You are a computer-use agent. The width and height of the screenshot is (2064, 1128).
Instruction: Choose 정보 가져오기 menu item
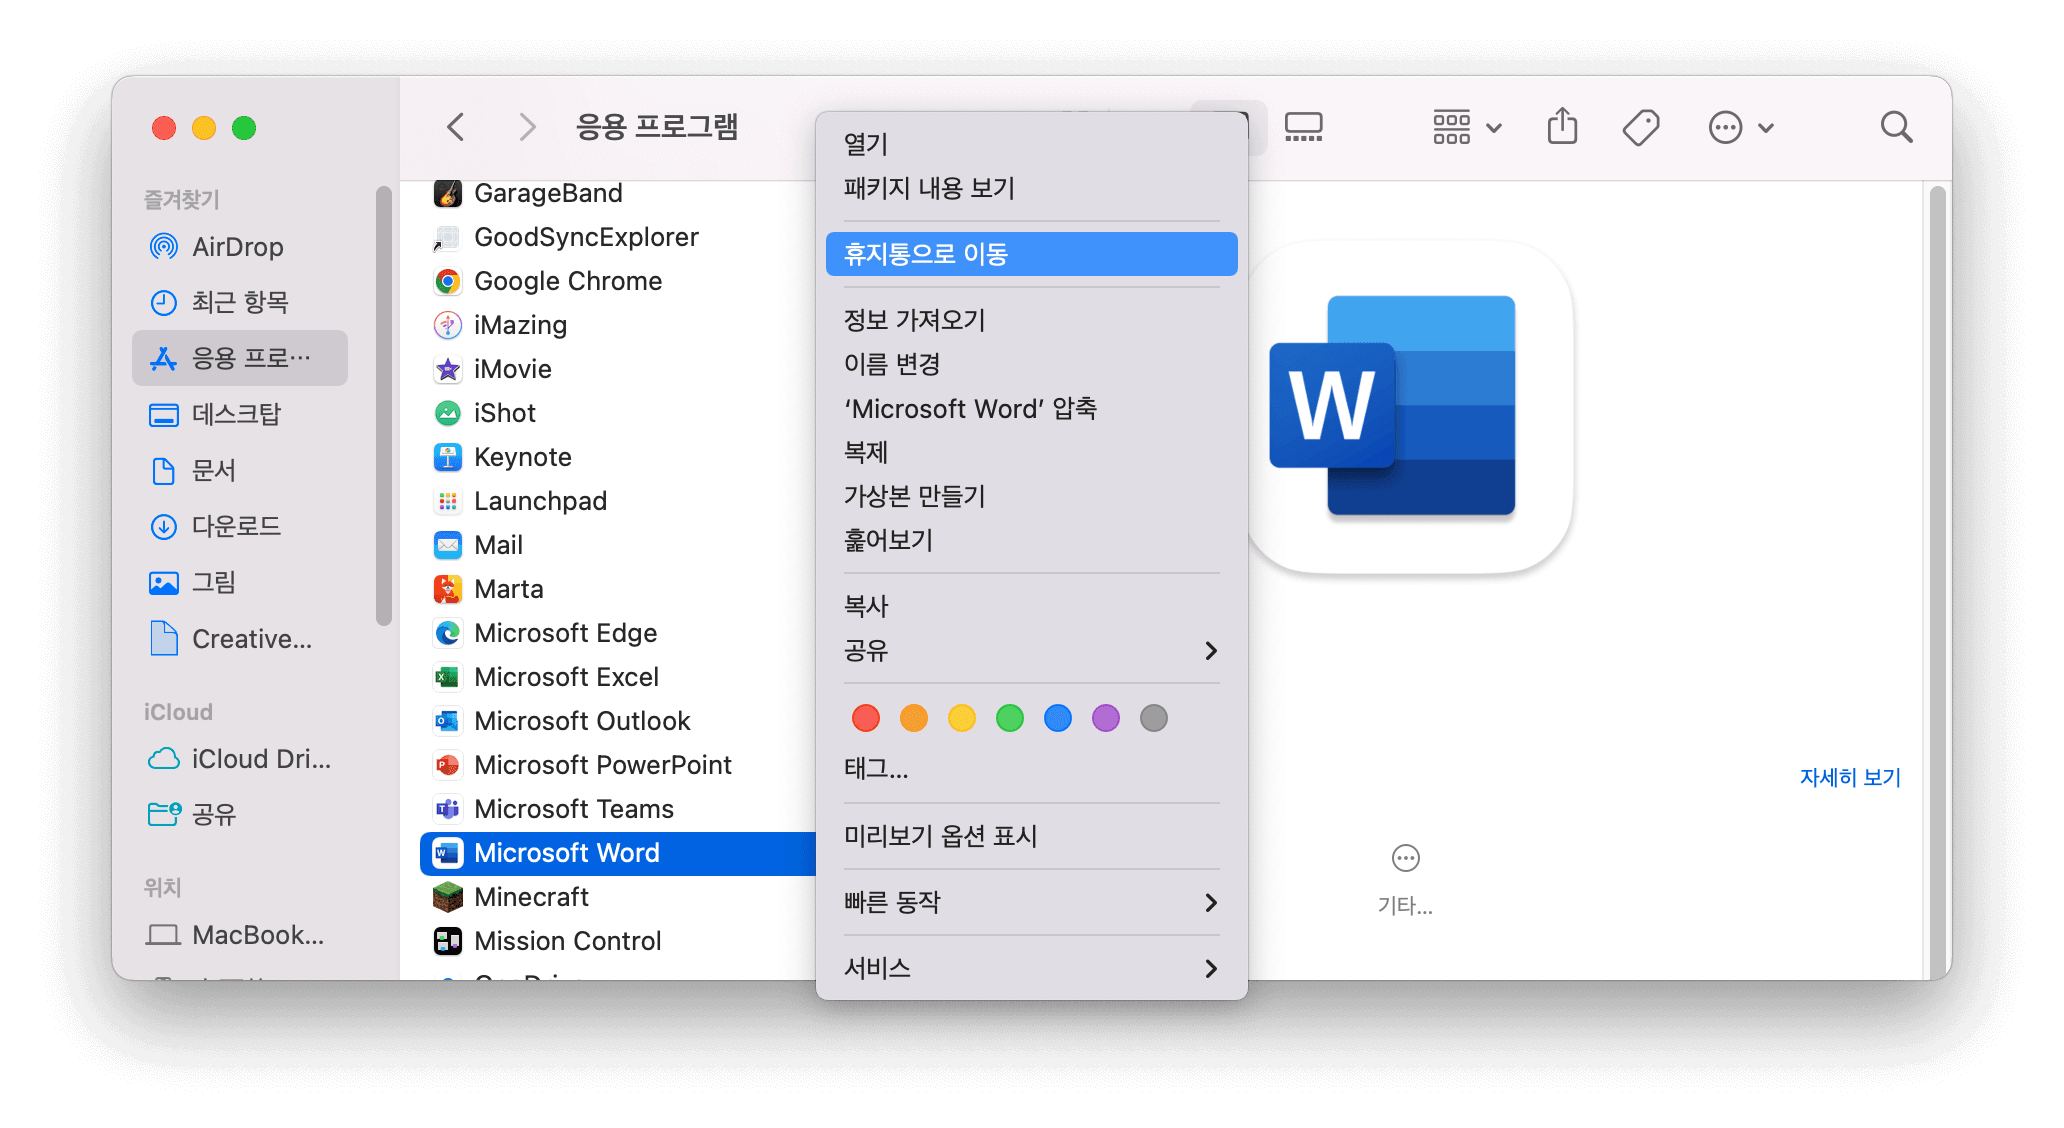point(1032,320)
